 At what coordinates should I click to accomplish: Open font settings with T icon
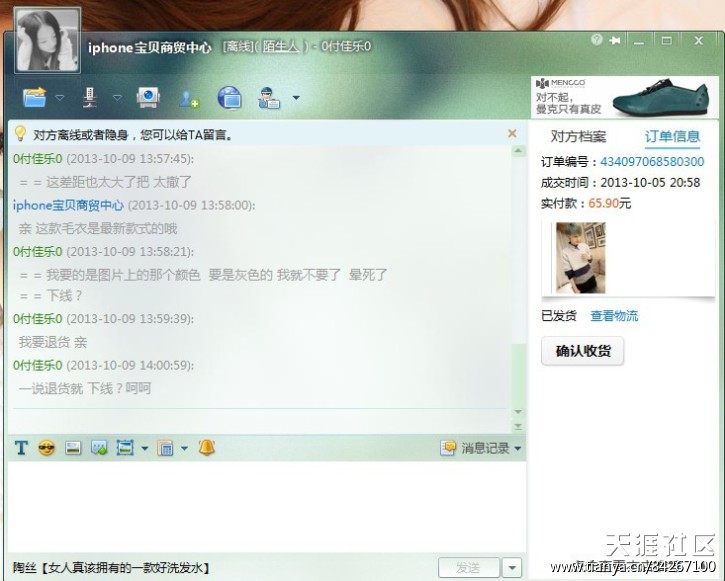pyautogui.click(x=21, y=448)
